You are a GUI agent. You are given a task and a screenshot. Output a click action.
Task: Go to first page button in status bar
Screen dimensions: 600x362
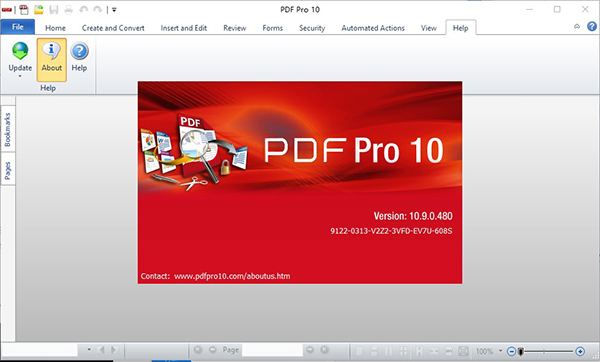[198, 350]
